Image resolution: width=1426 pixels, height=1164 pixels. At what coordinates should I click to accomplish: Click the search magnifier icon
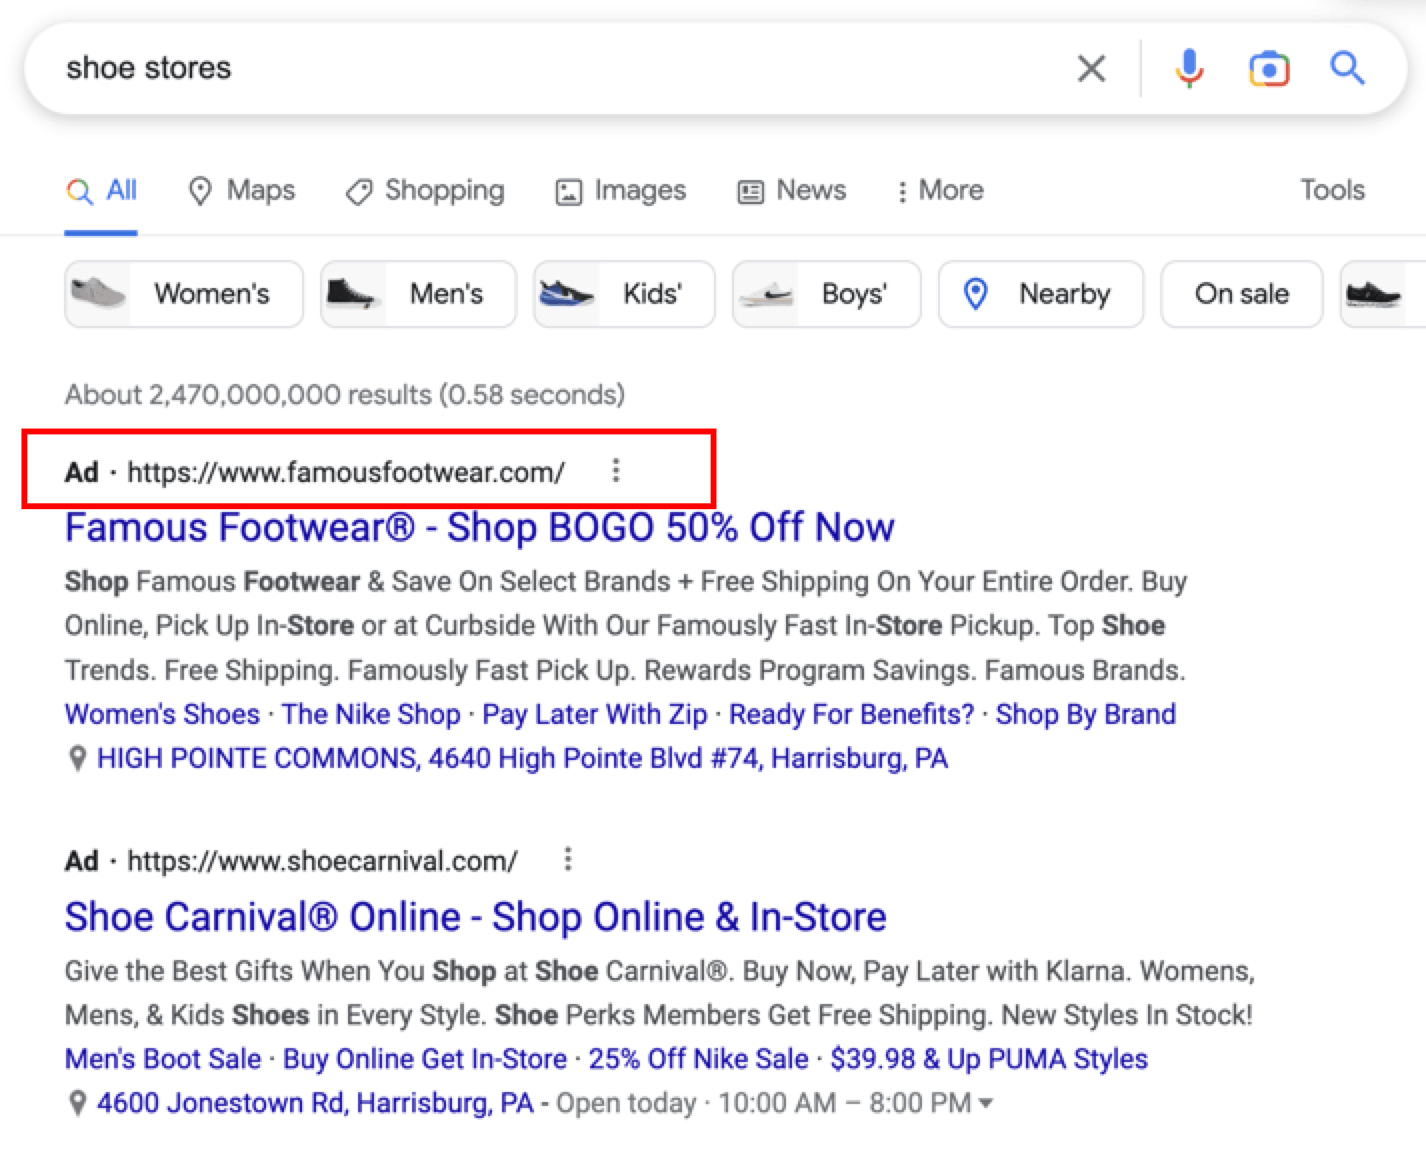click(x=1347, y=68)
